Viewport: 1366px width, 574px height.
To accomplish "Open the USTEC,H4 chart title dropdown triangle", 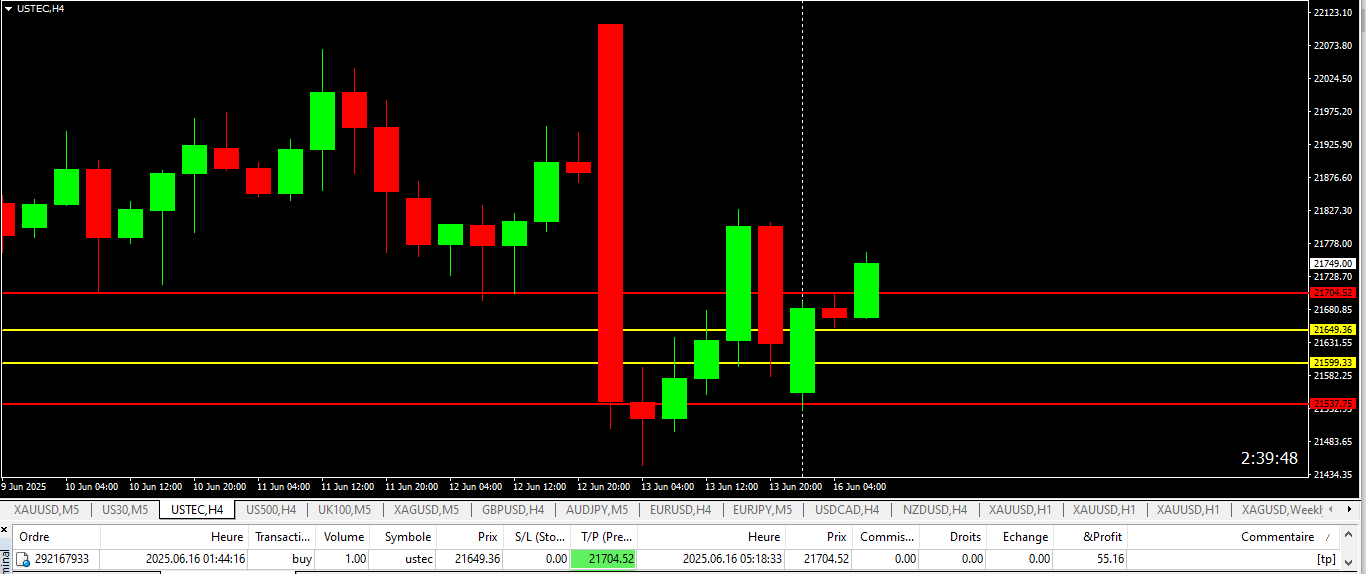I will coord(9,8).
